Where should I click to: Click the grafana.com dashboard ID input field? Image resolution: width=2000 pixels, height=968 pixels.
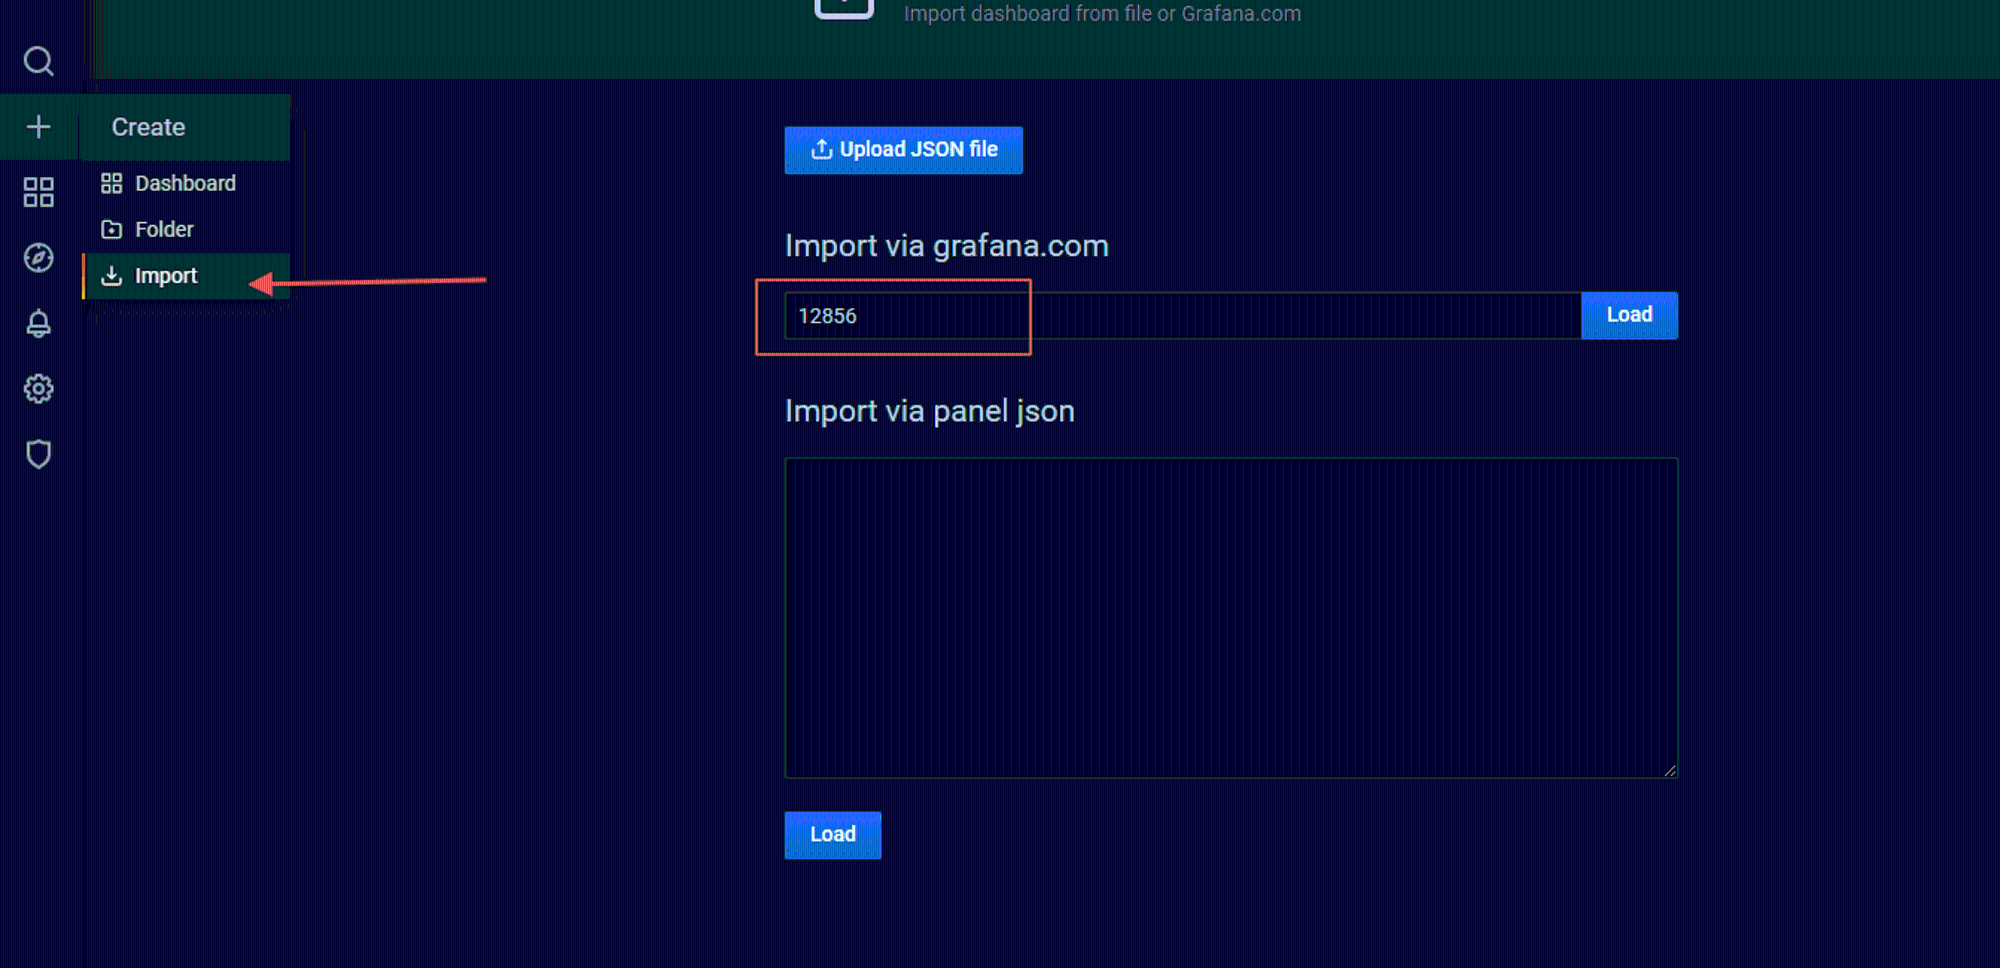point(1182,316)
